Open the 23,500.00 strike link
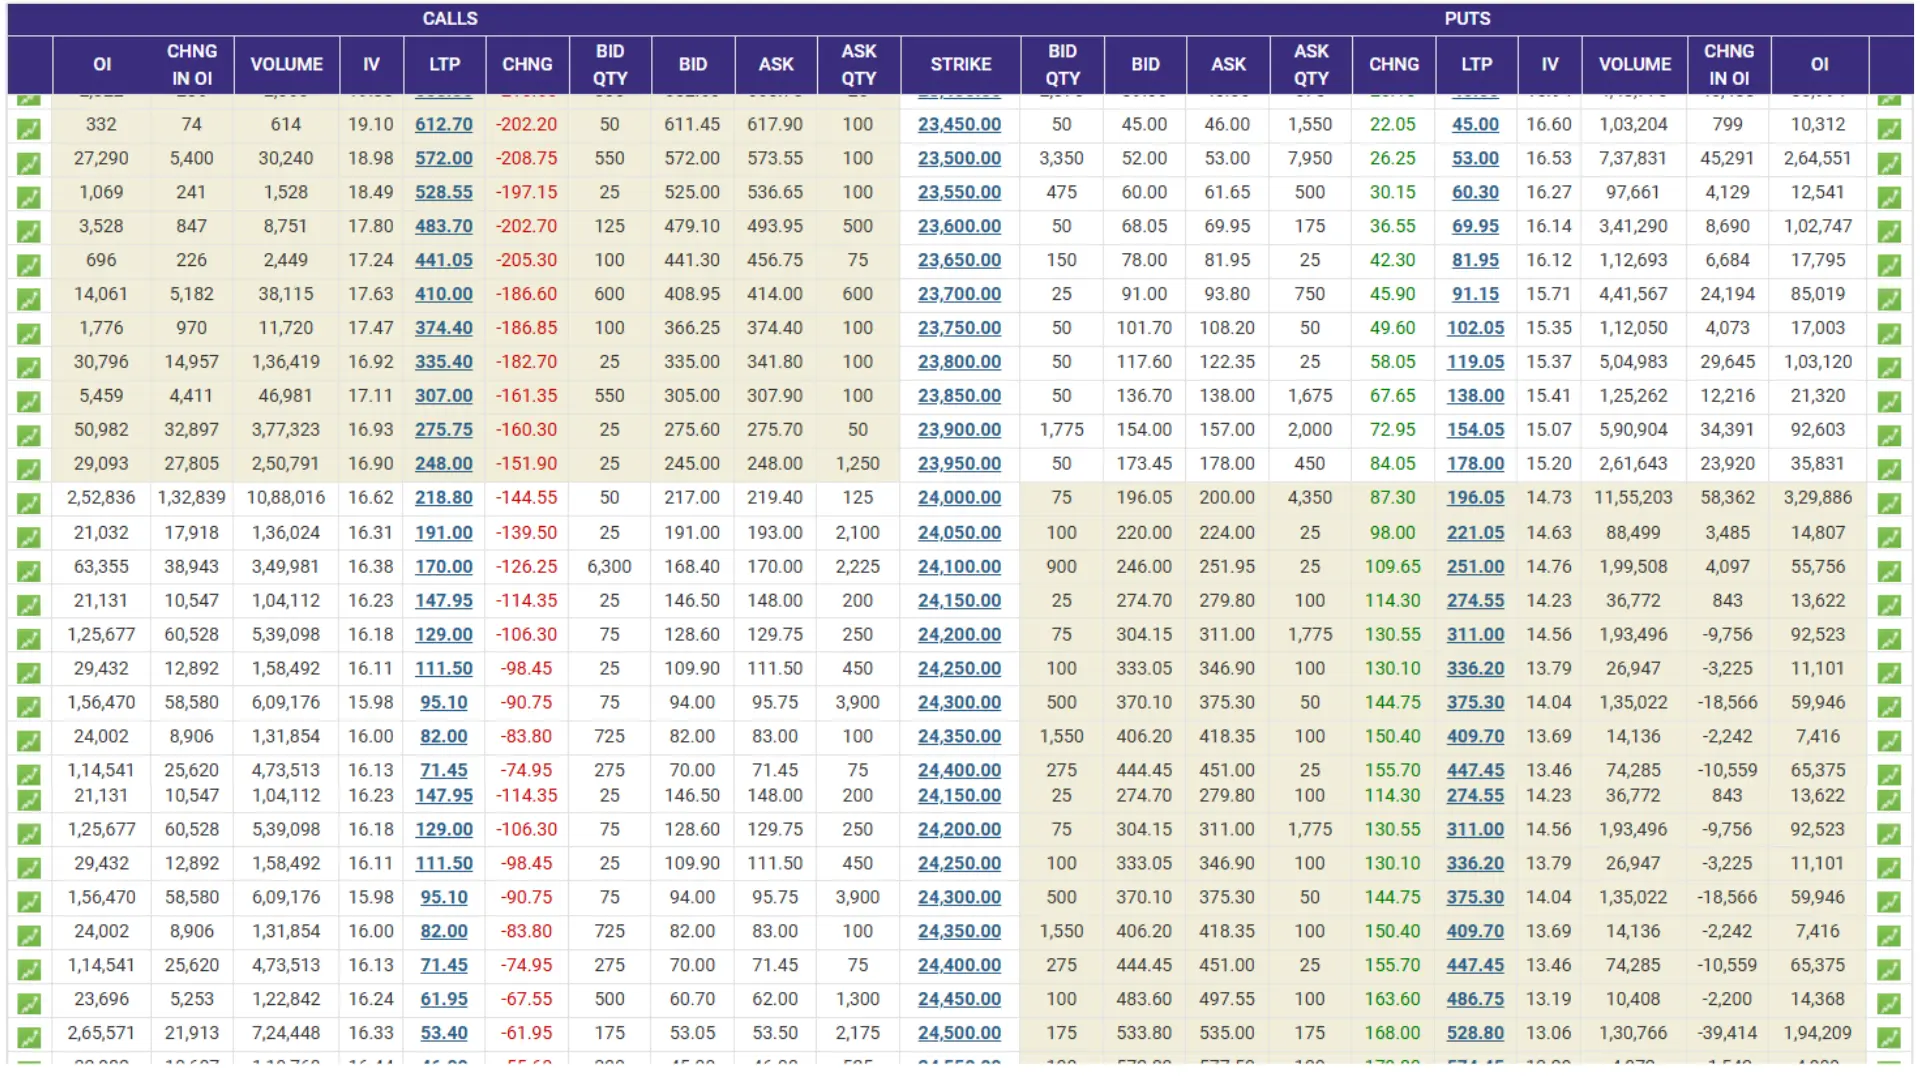Screen dimensions: 1920x1080 [x=959, y=158]
